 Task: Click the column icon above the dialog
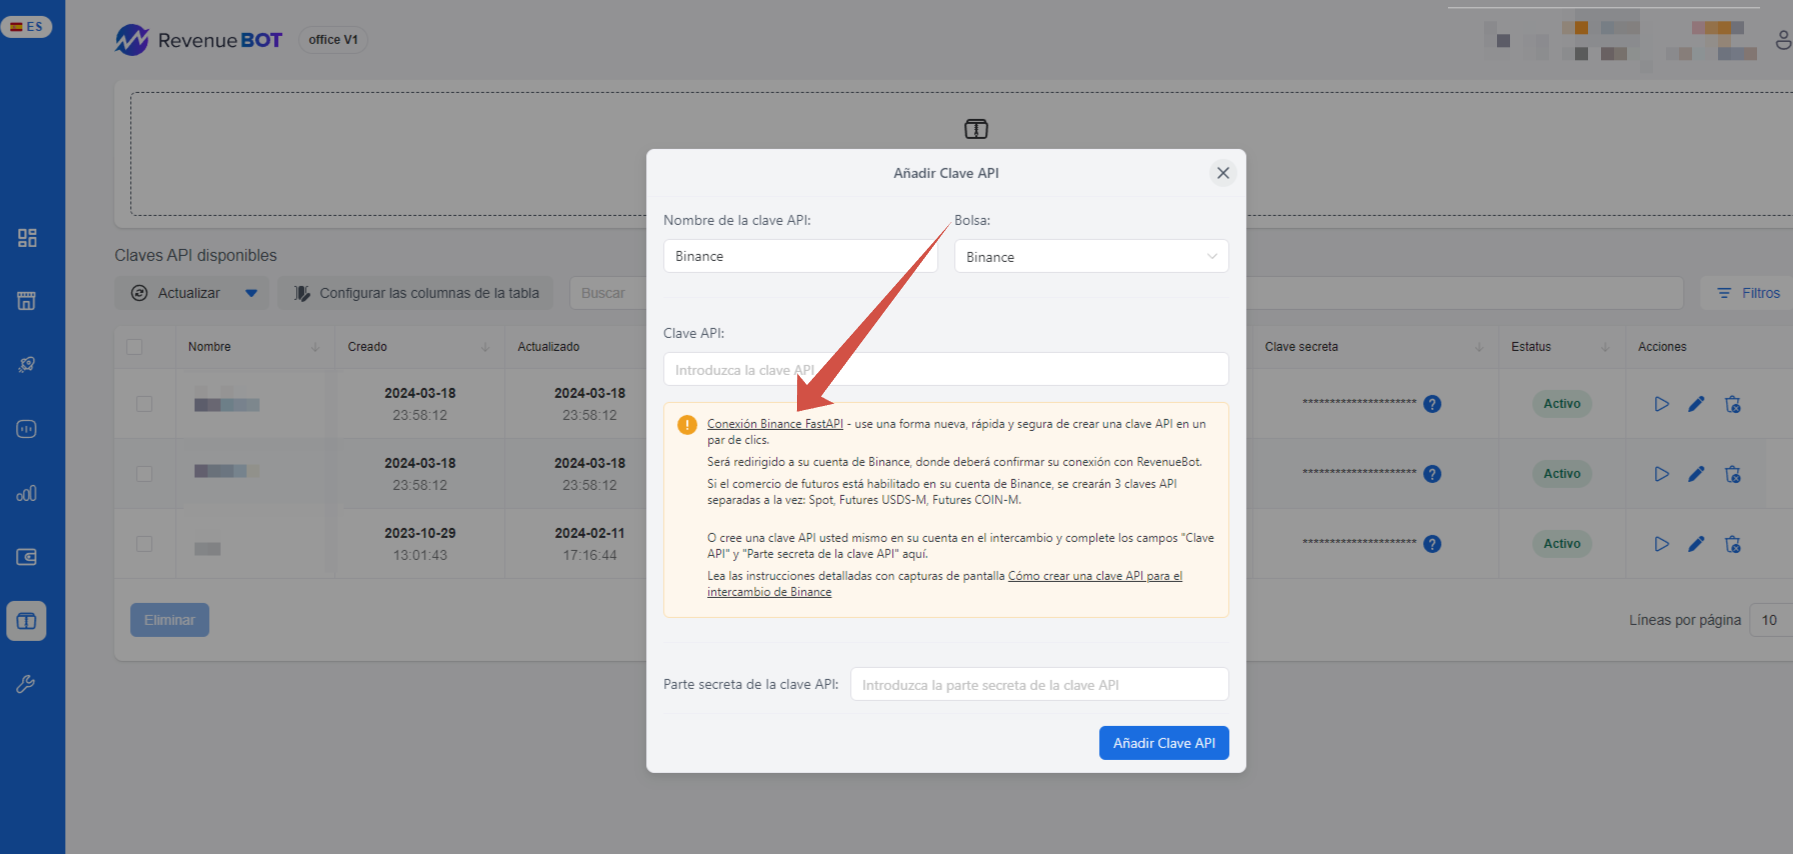click(x=976, y=129)
